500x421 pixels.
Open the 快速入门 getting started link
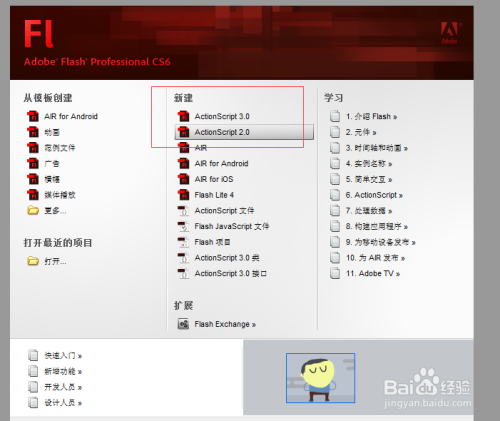coord(63,356)
